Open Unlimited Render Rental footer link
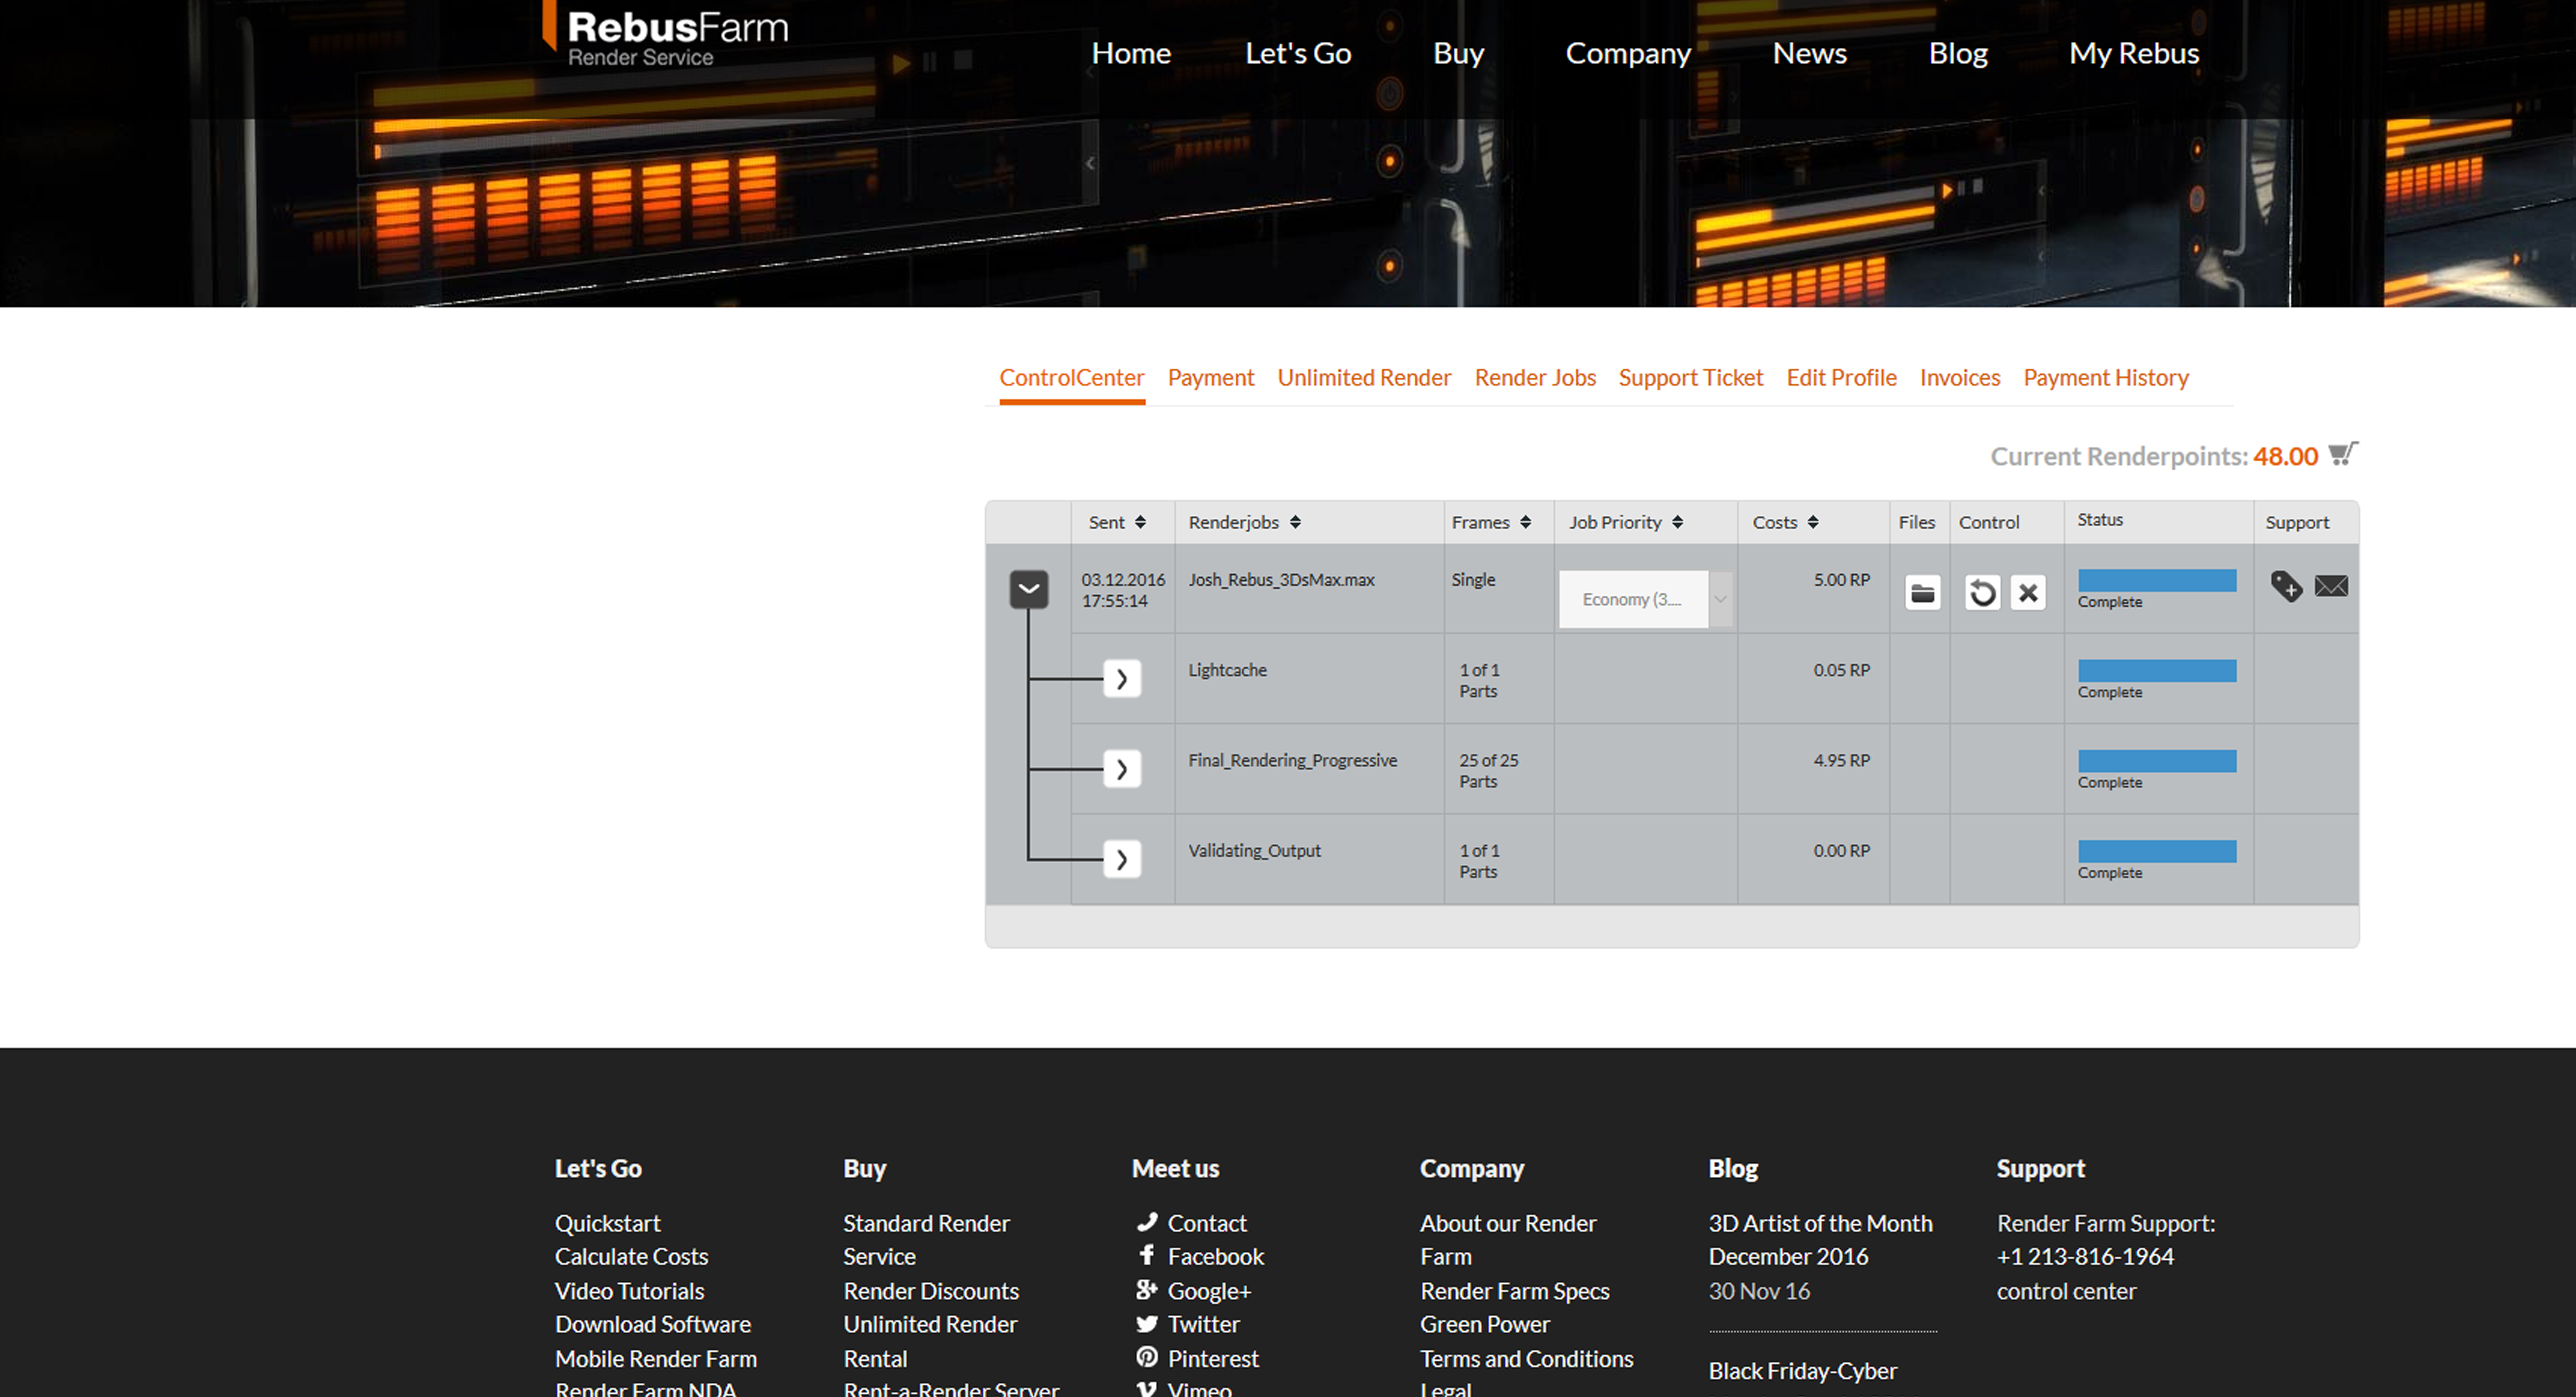This screenshot has height=1397, width=2576. pos(930,1341)
